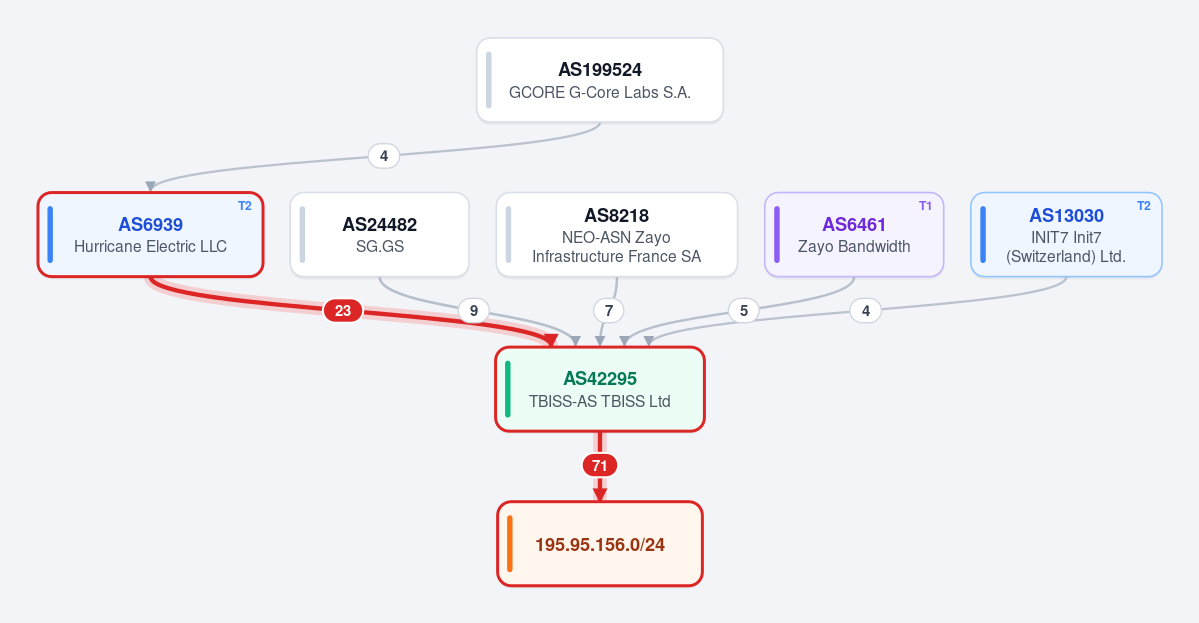Click the red 71 edge badge

pos(600,466)
